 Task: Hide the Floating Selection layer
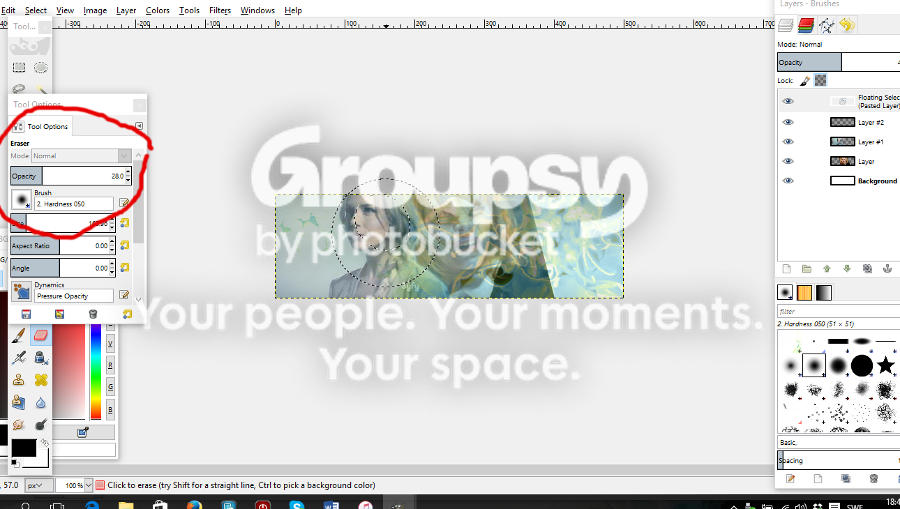tap(788, 101)
